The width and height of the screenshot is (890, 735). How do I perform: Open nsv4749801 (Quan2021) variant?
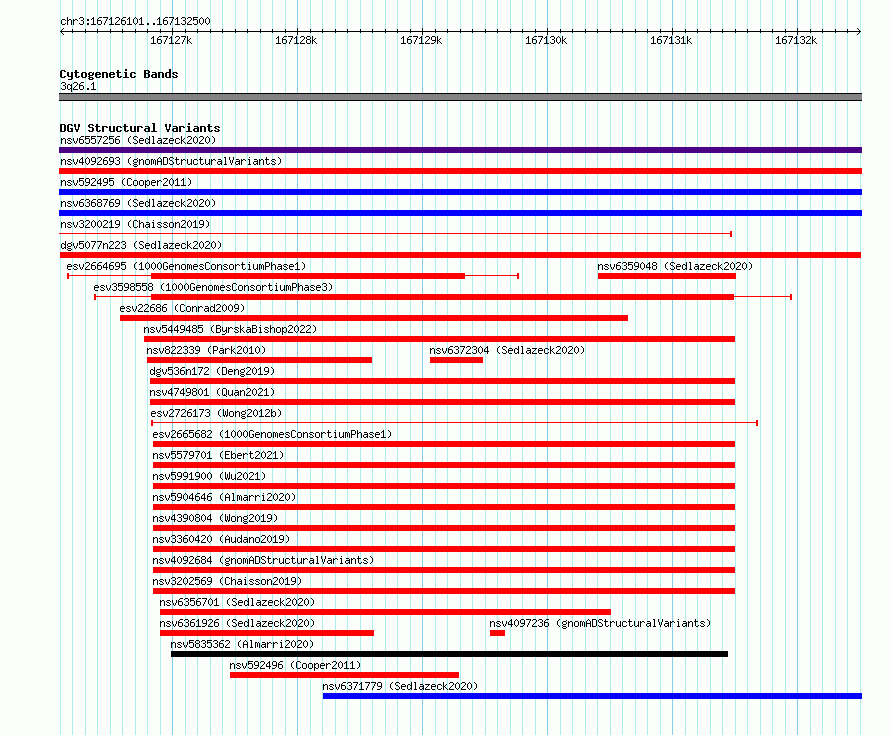pyautogui.click(x=212, y=392)
